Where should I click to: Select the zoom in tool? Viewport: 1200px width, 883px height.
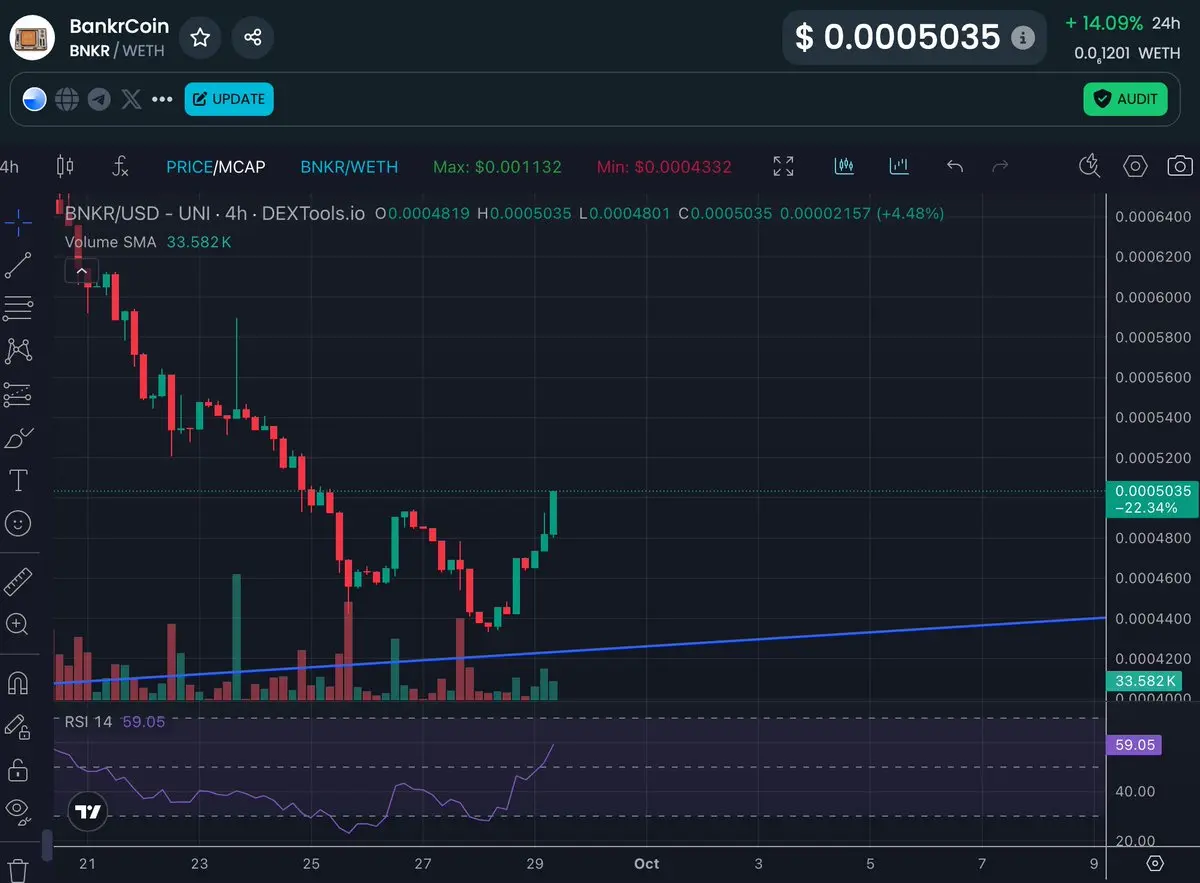pos(18,624)
